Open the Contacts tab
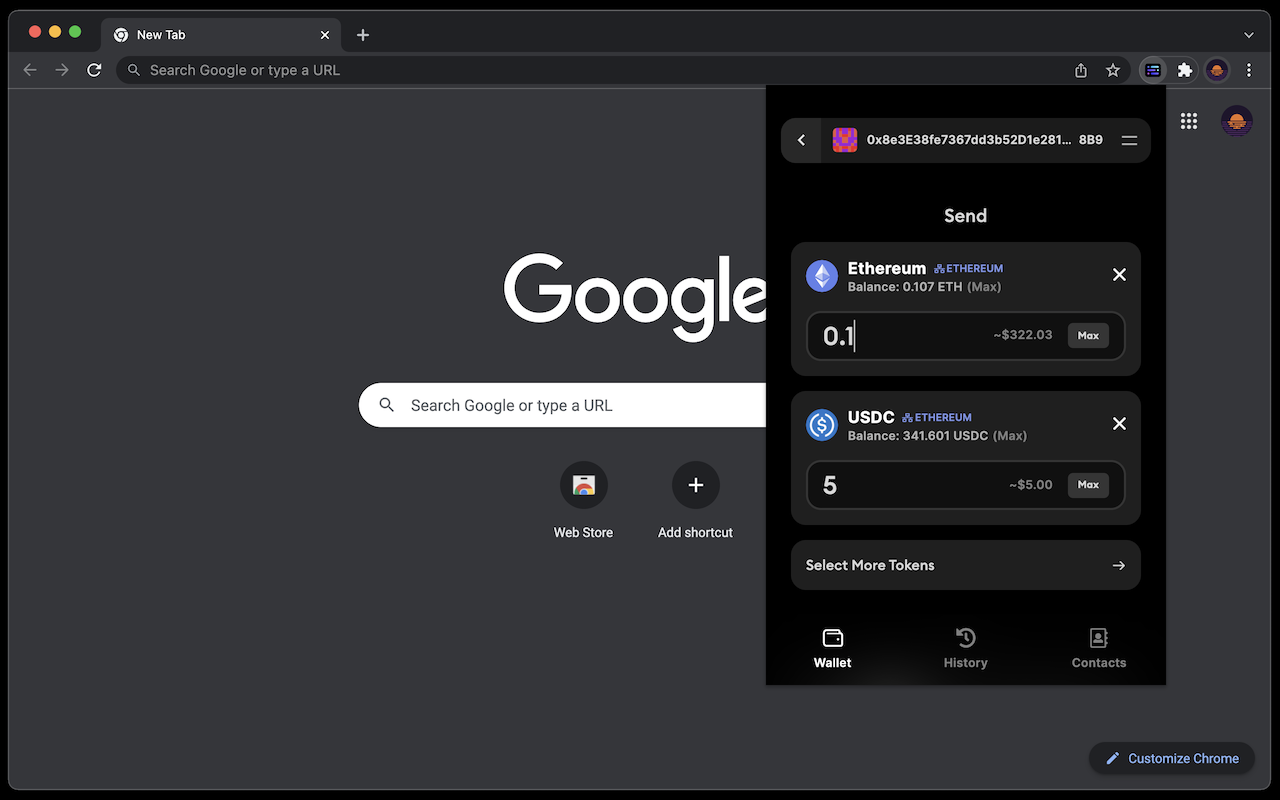 pyautogui.click(x=1098, y=648)
